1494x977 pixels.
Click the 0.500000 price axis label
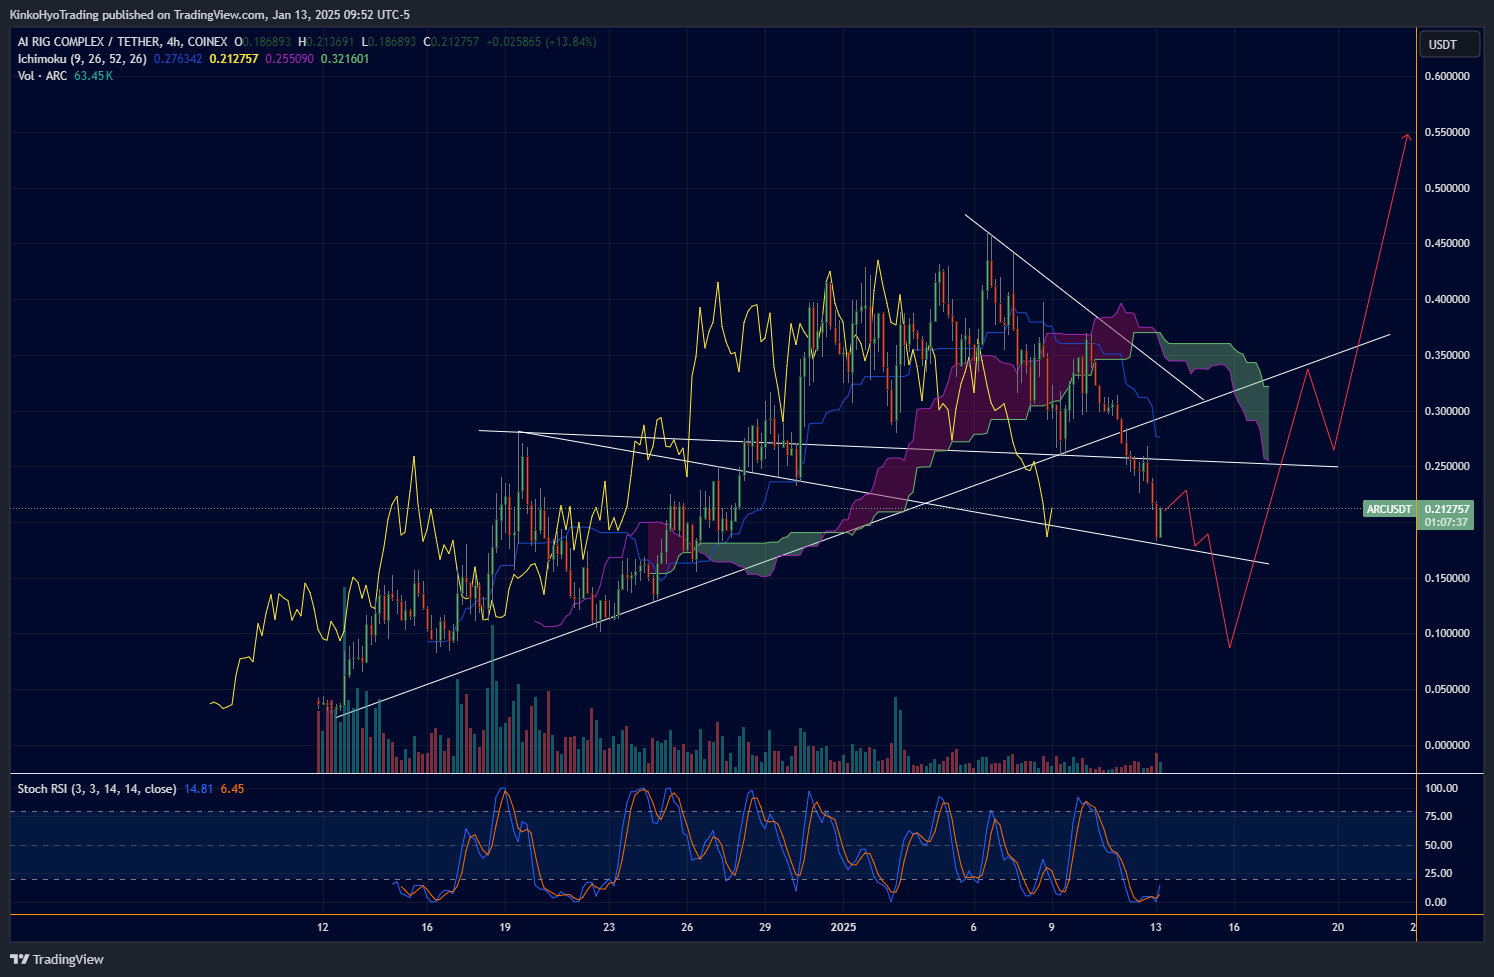(1447, 188)
